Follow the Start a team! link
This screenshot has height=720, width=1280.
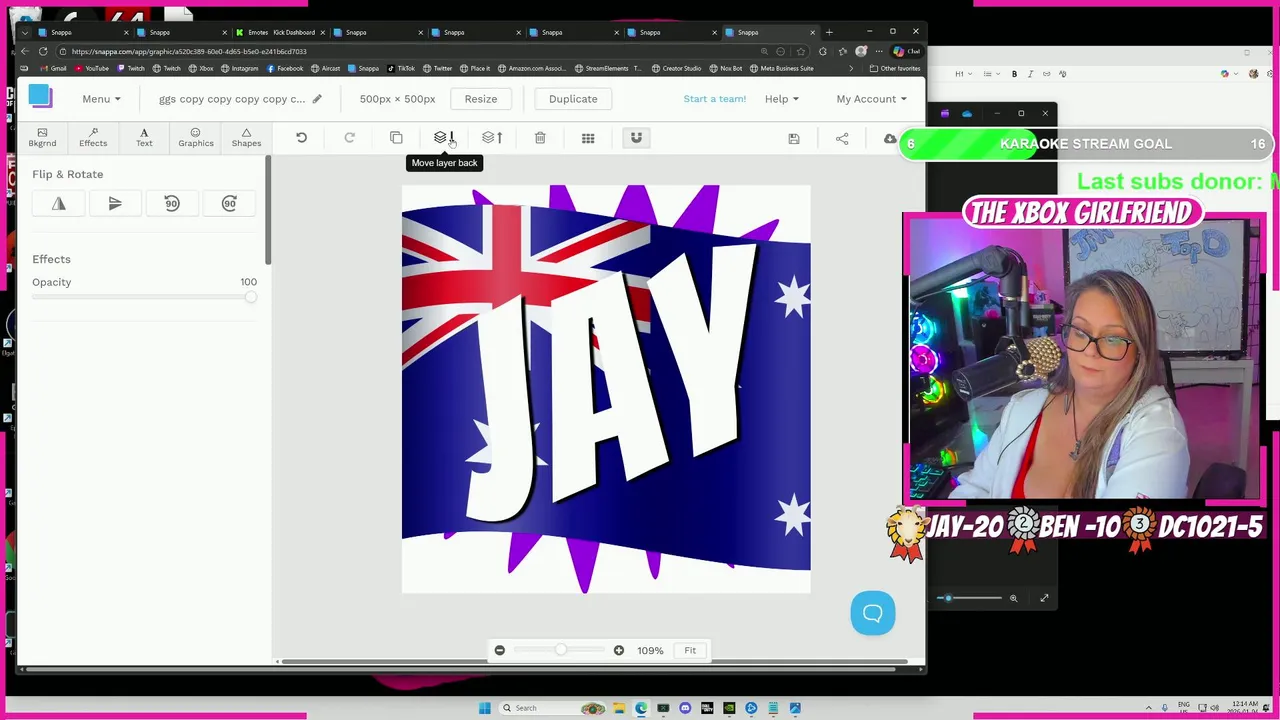[x=715, y=99]
